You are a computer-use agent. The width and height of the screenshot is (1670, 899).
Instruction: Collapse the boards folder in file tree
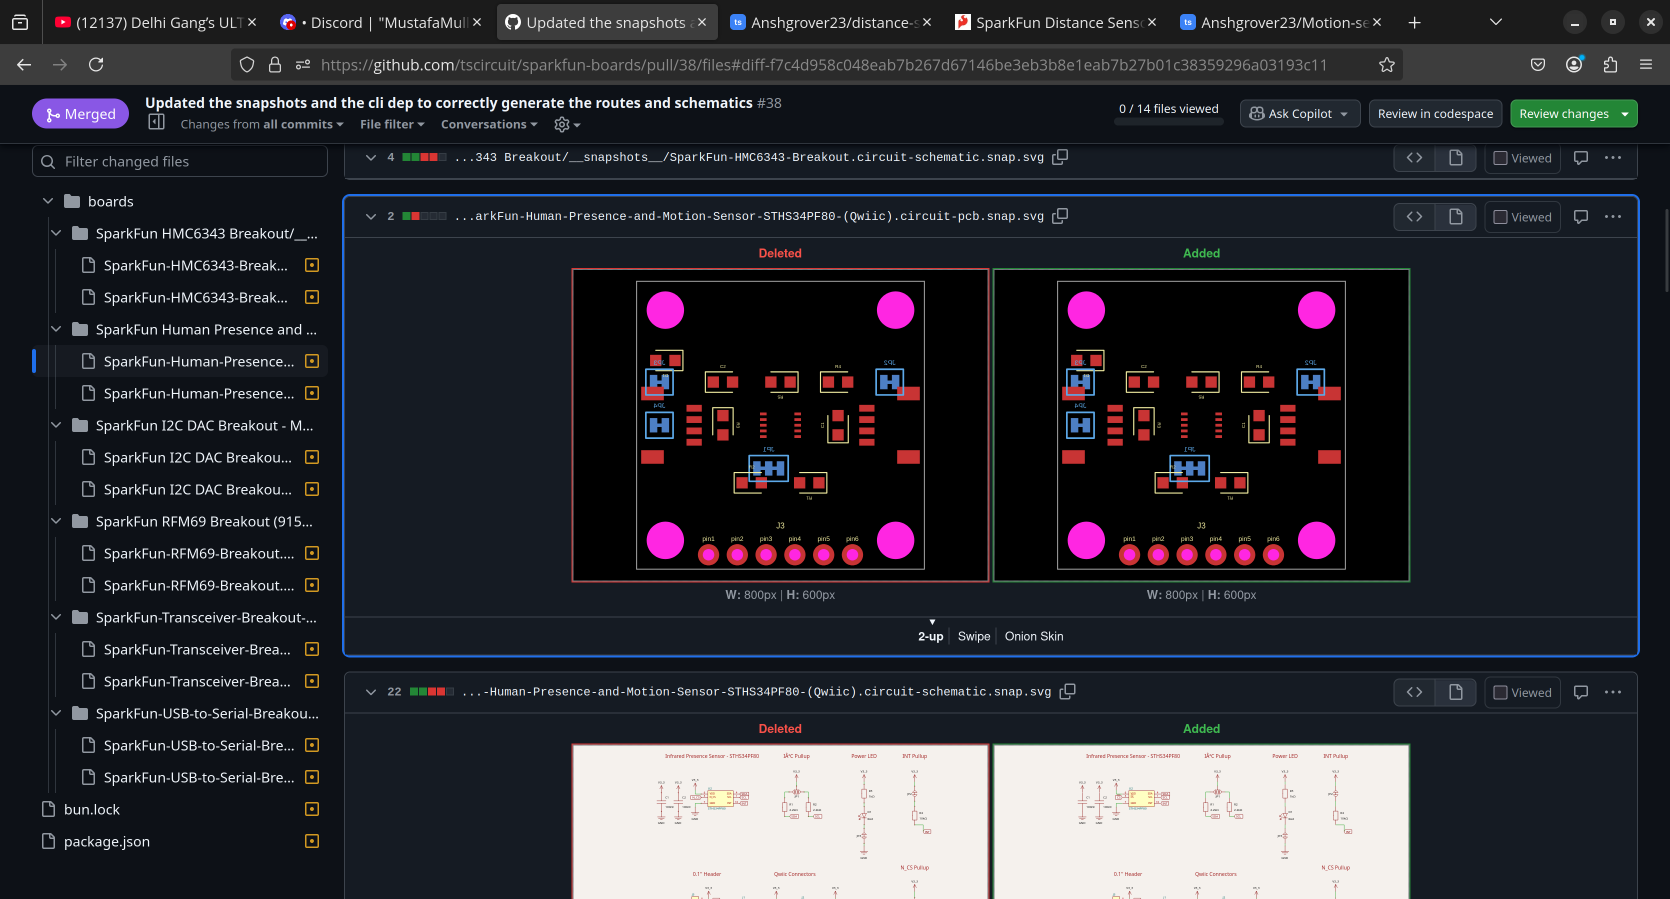(48, 201)
